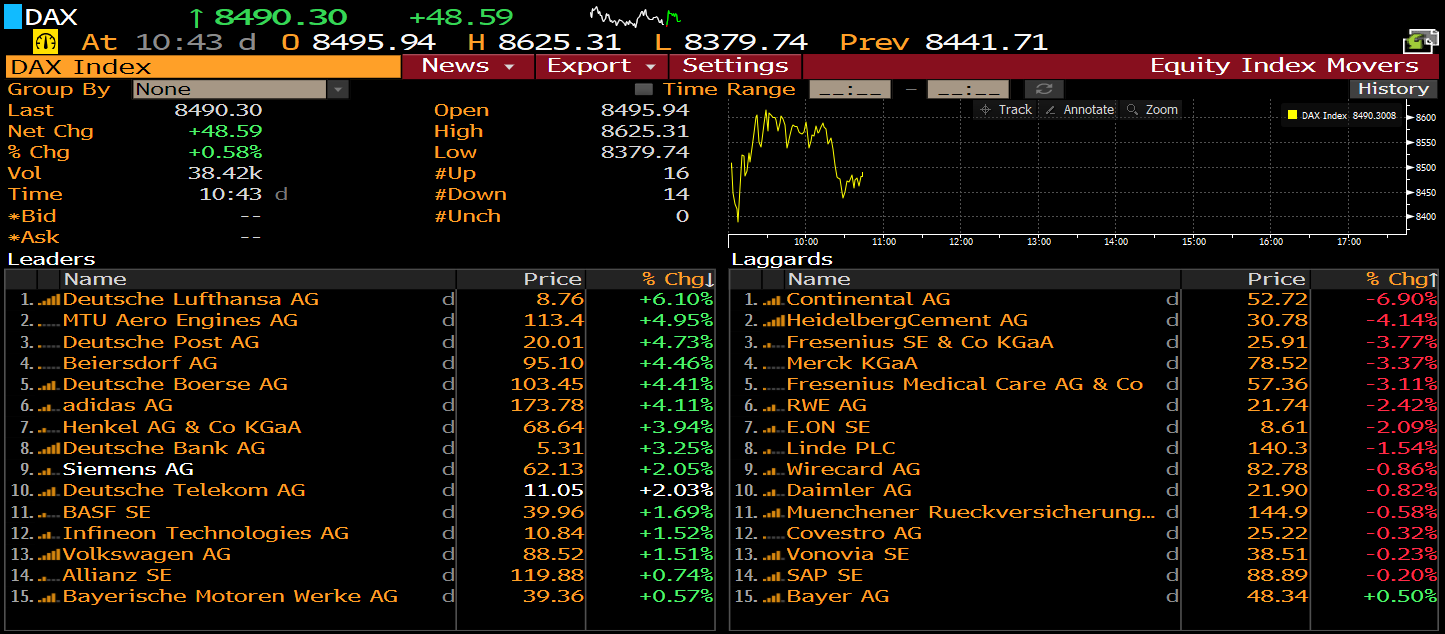Viewport: 1445px width, 634px height.
Task: Click the volume bars icon for Wirecard AG
Action: (x=773, y=470)
